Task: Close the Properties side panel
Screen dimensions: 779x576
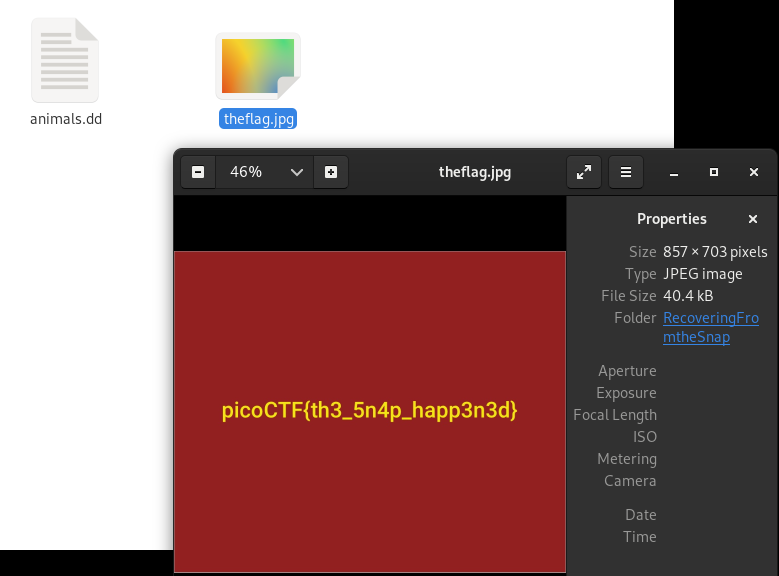Action: [753, 219]
